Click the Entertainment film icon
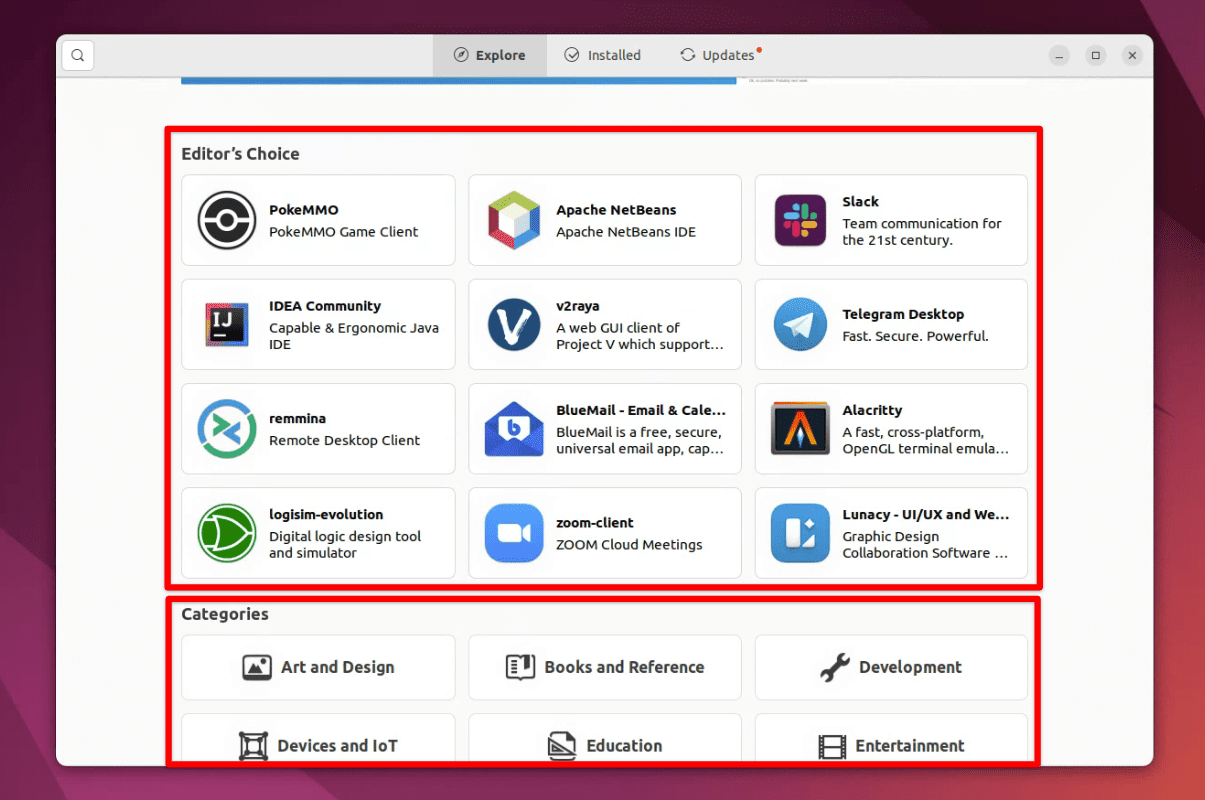 [832, 746]
